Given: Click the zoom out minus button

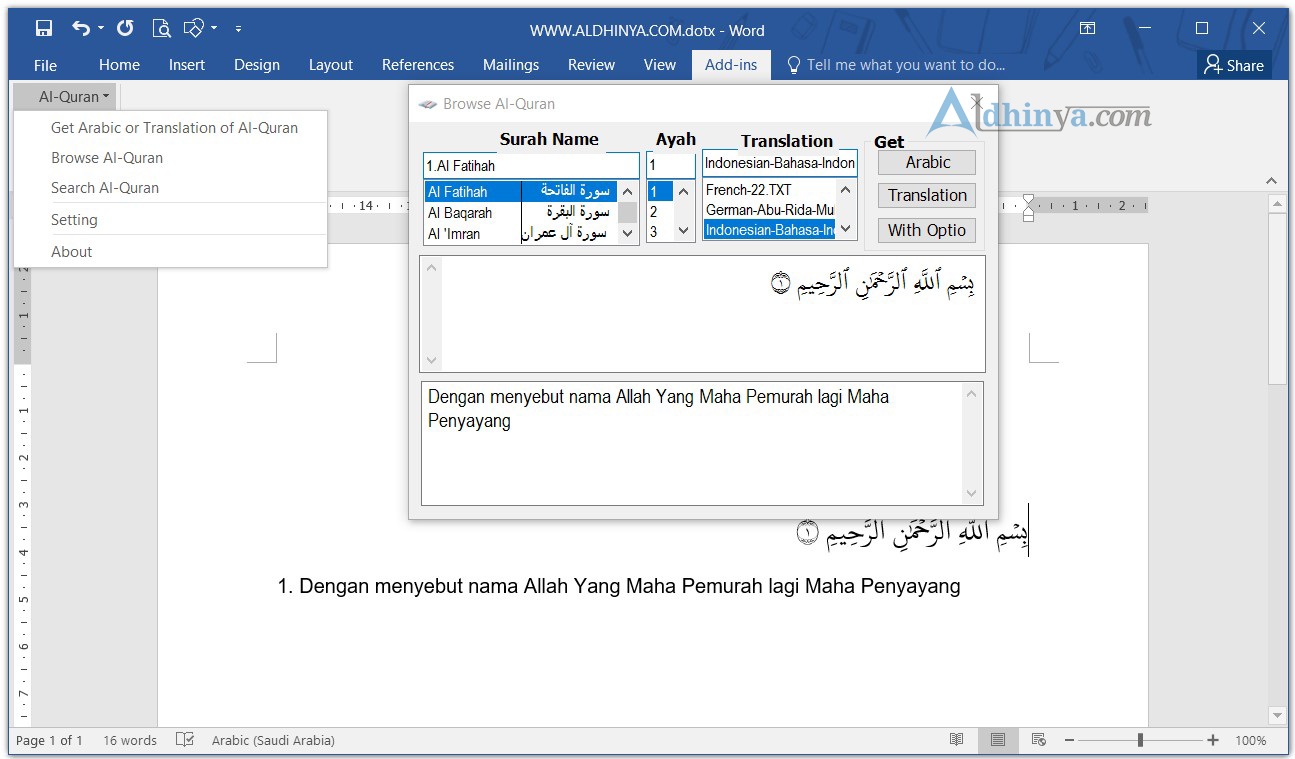Looking at the screenshot, I should (x=1068, y=741).
